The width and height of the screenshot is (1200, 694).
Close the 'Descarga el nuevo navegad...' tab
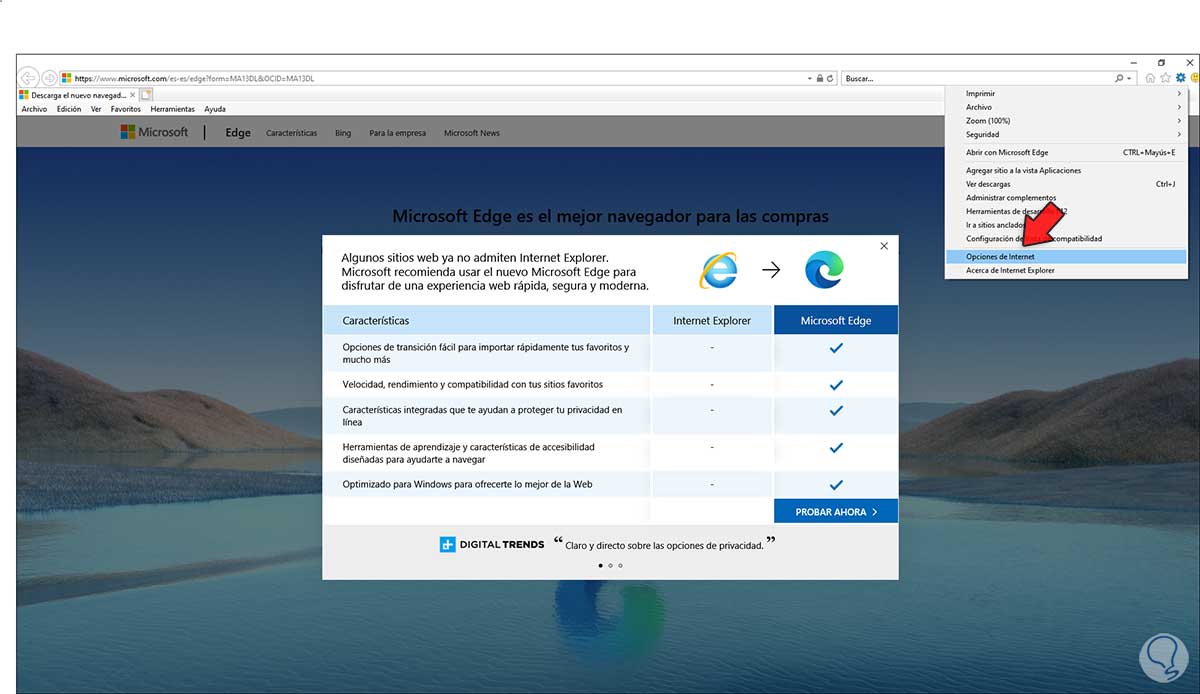pyautogui.click(x=133, y=95)
